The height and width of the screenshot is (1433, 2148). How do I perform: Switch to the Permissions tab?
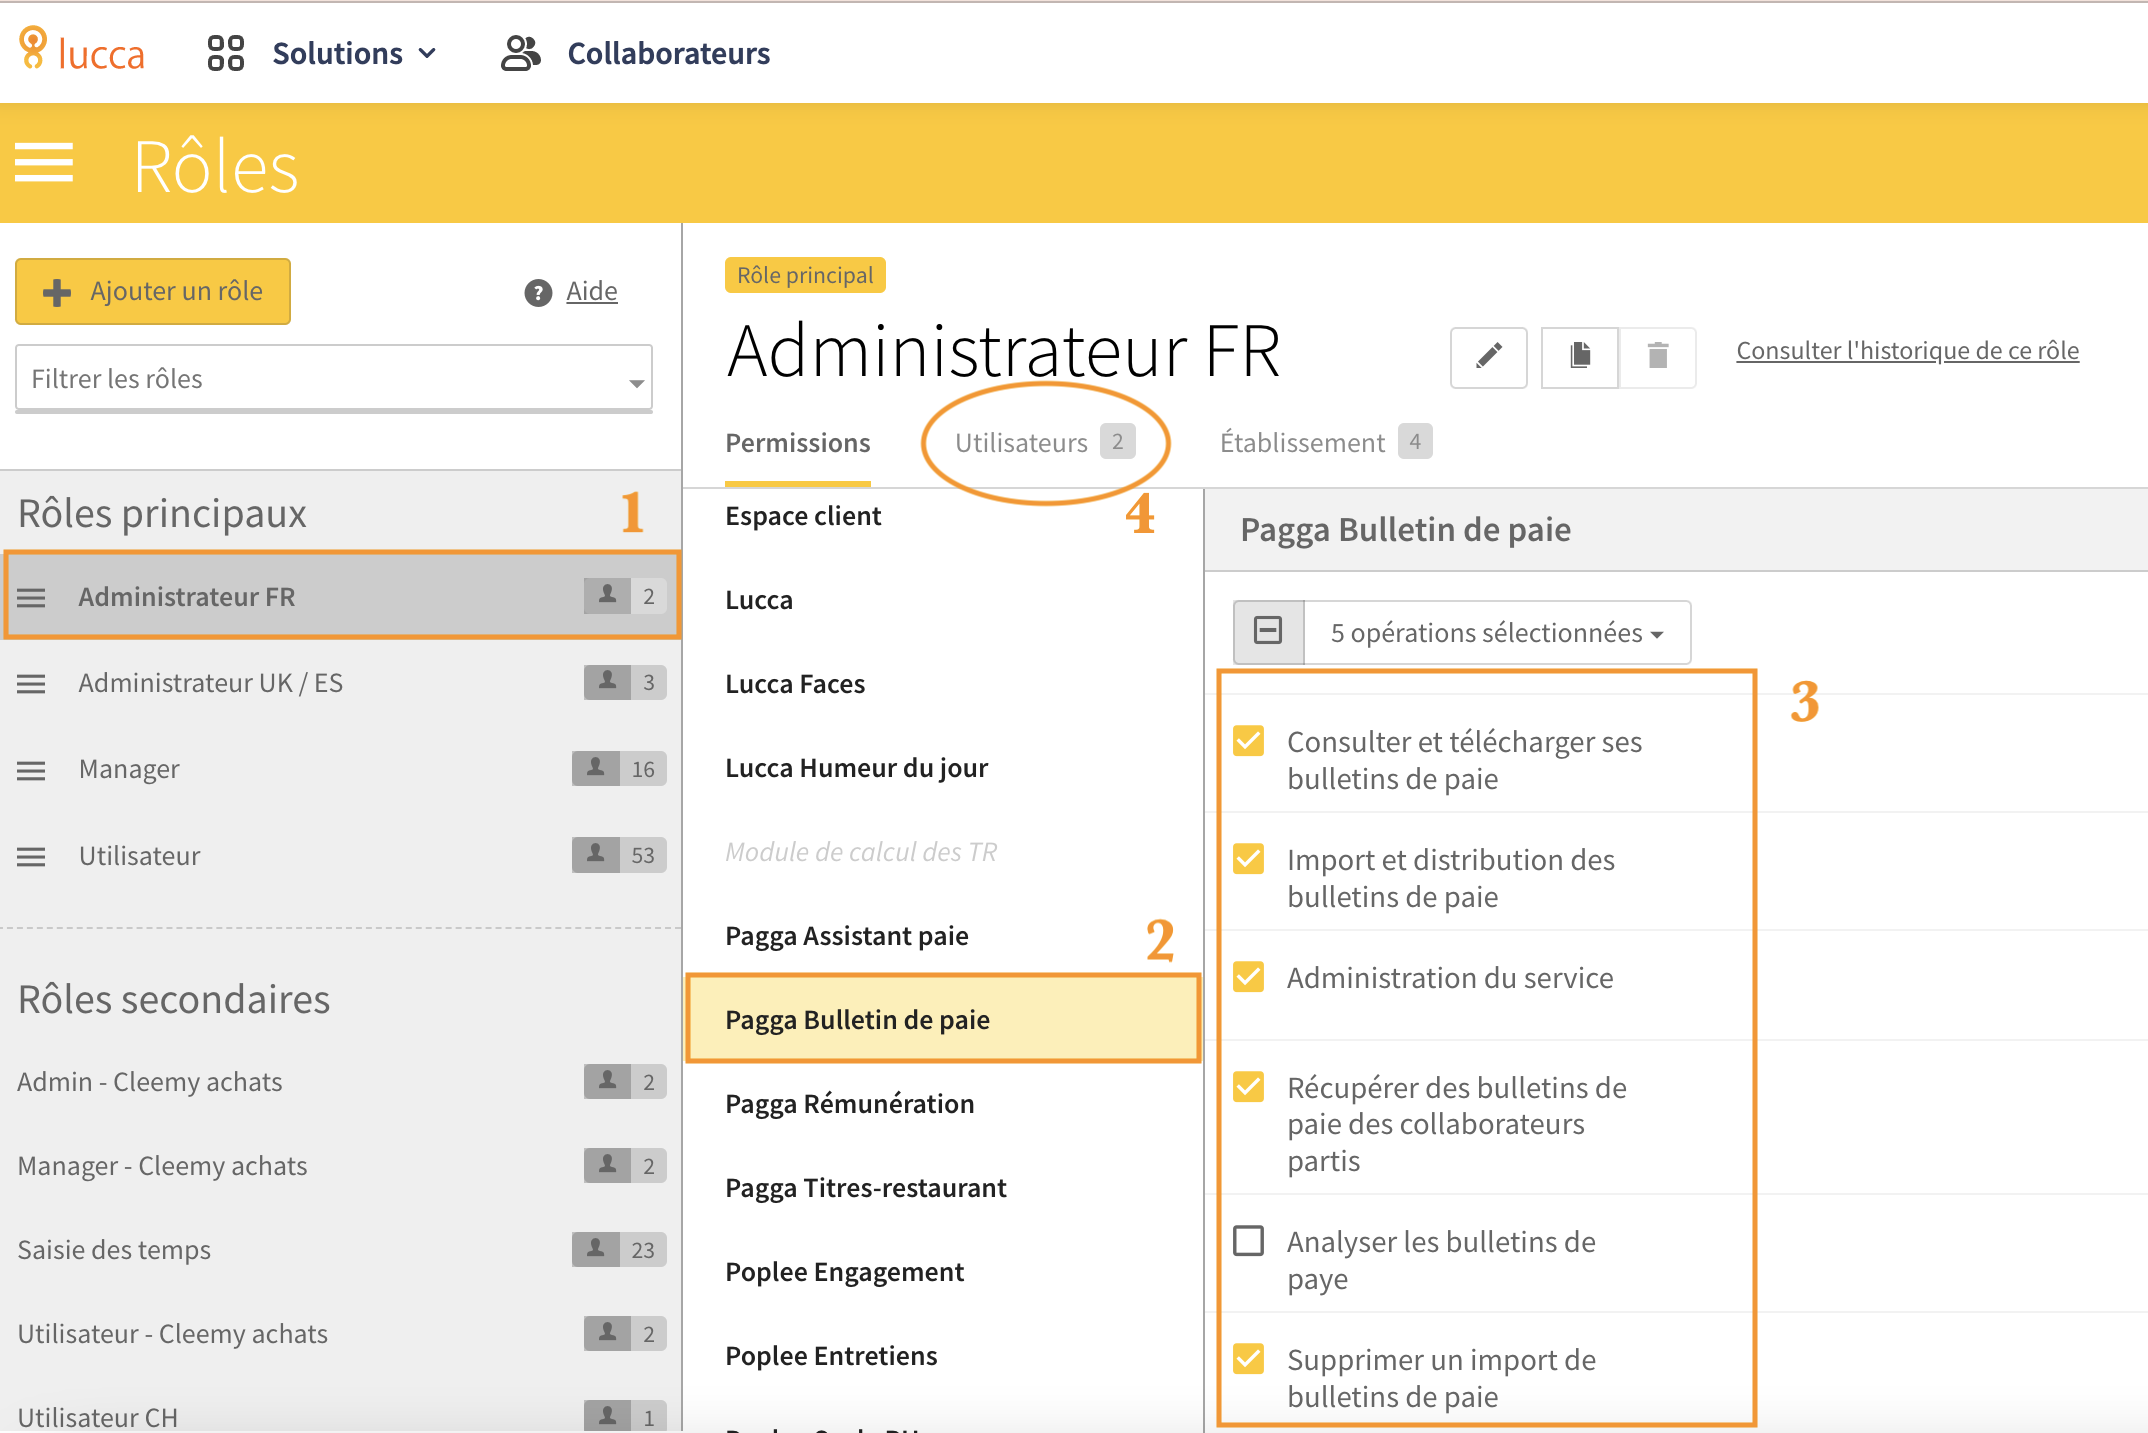coord(798,443)
